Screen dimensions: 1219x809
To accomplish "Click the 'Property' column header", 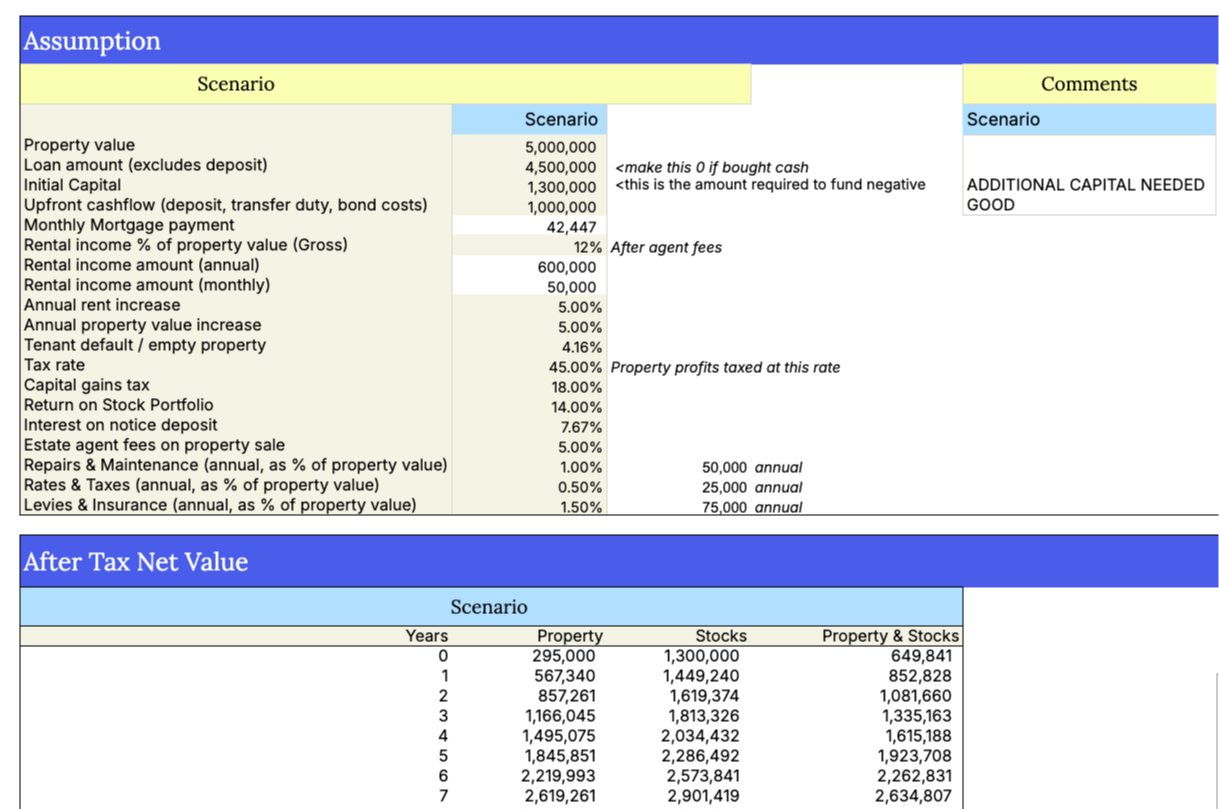I will [570, 636].
